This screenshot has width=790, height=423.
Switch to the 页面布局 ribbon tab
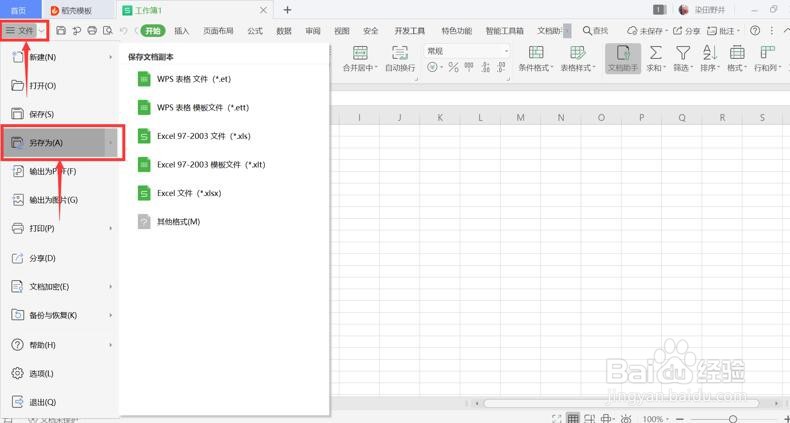(218, 31)
